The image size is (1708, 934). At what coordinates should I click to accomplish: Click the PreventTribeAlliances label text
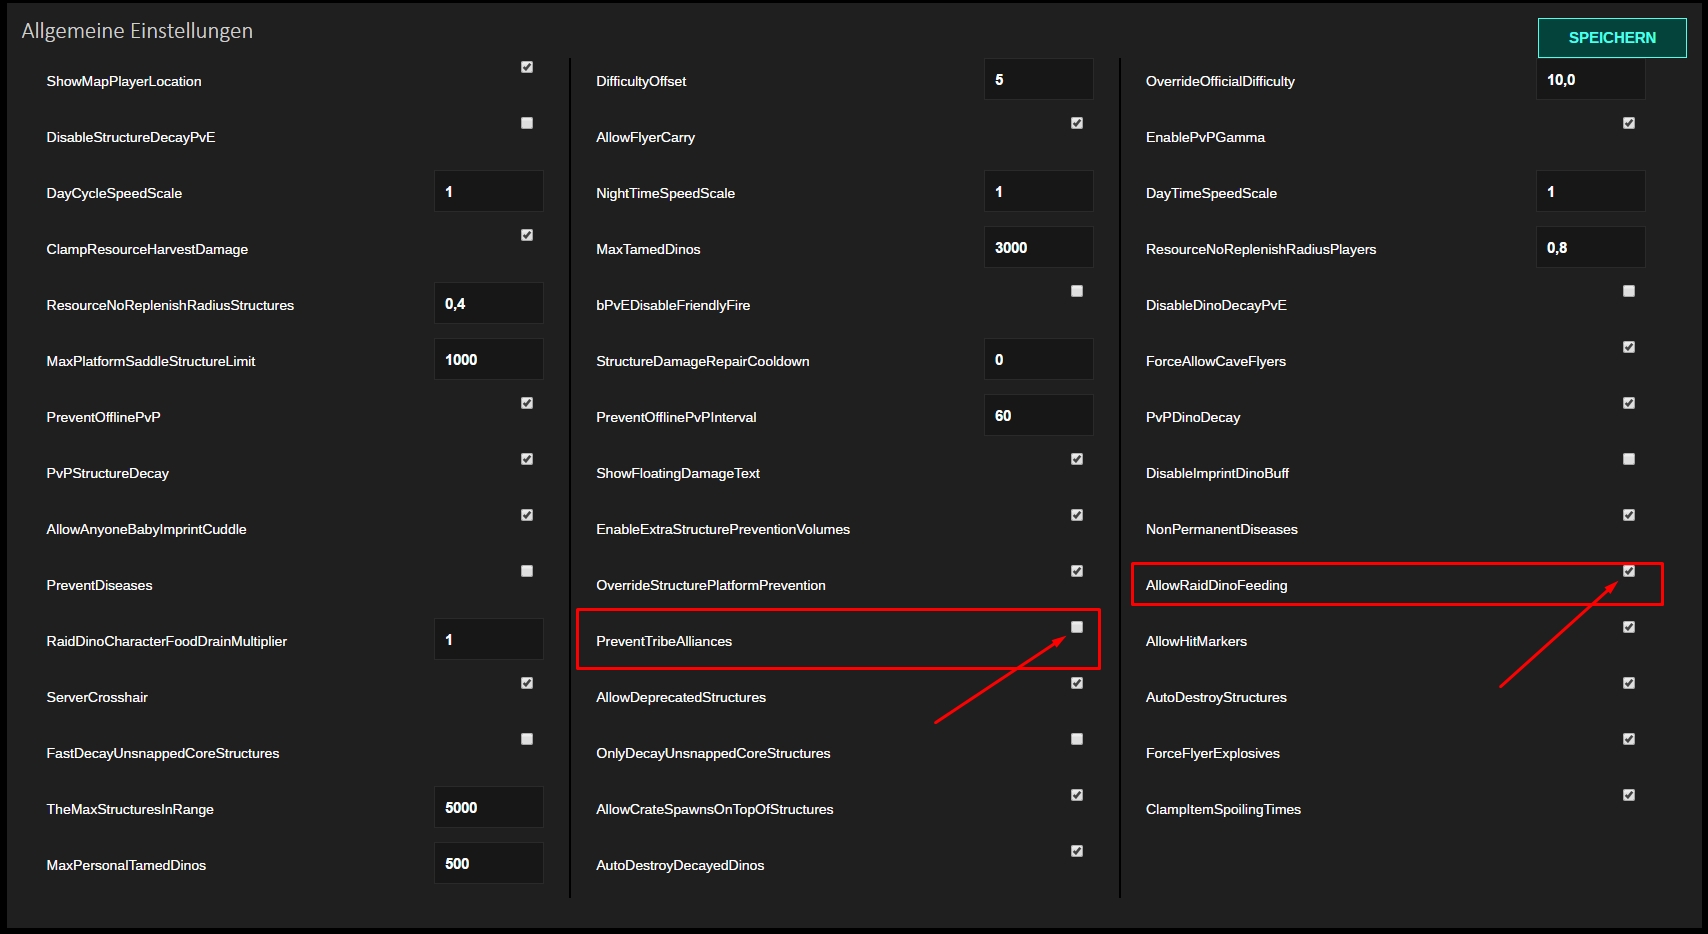click(664, 641)
